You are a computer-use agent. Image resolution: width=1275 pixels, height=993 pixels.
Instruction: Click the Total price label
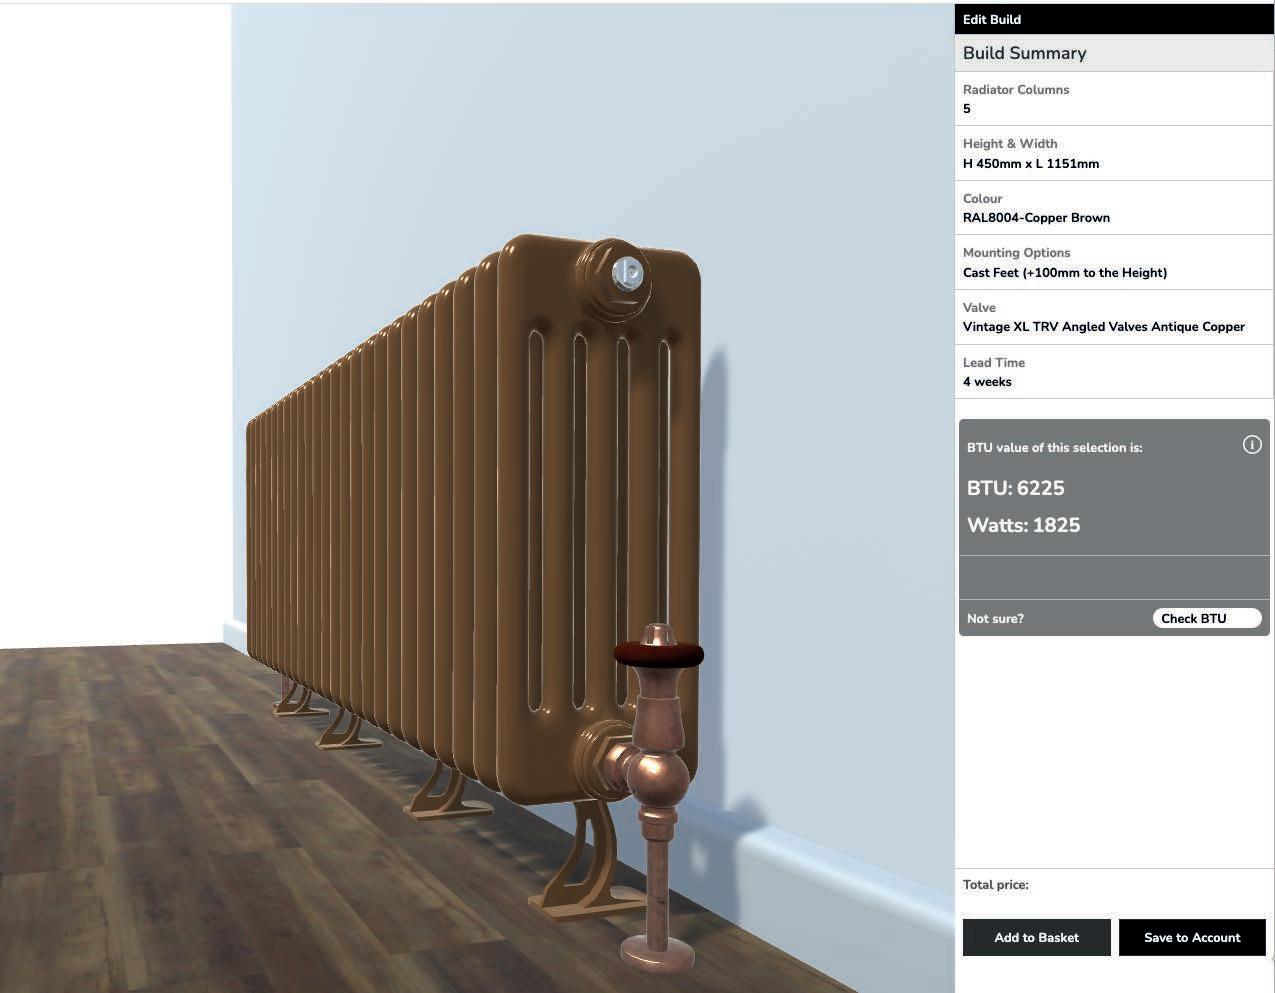coord(995,884)
